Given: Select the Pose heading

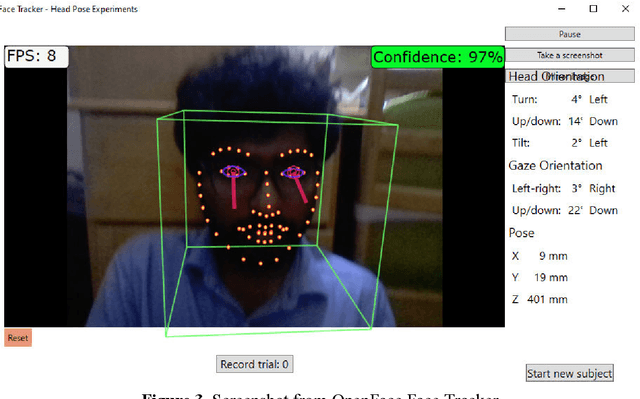Looking at the screenshot, I should (x=521, y=233).
